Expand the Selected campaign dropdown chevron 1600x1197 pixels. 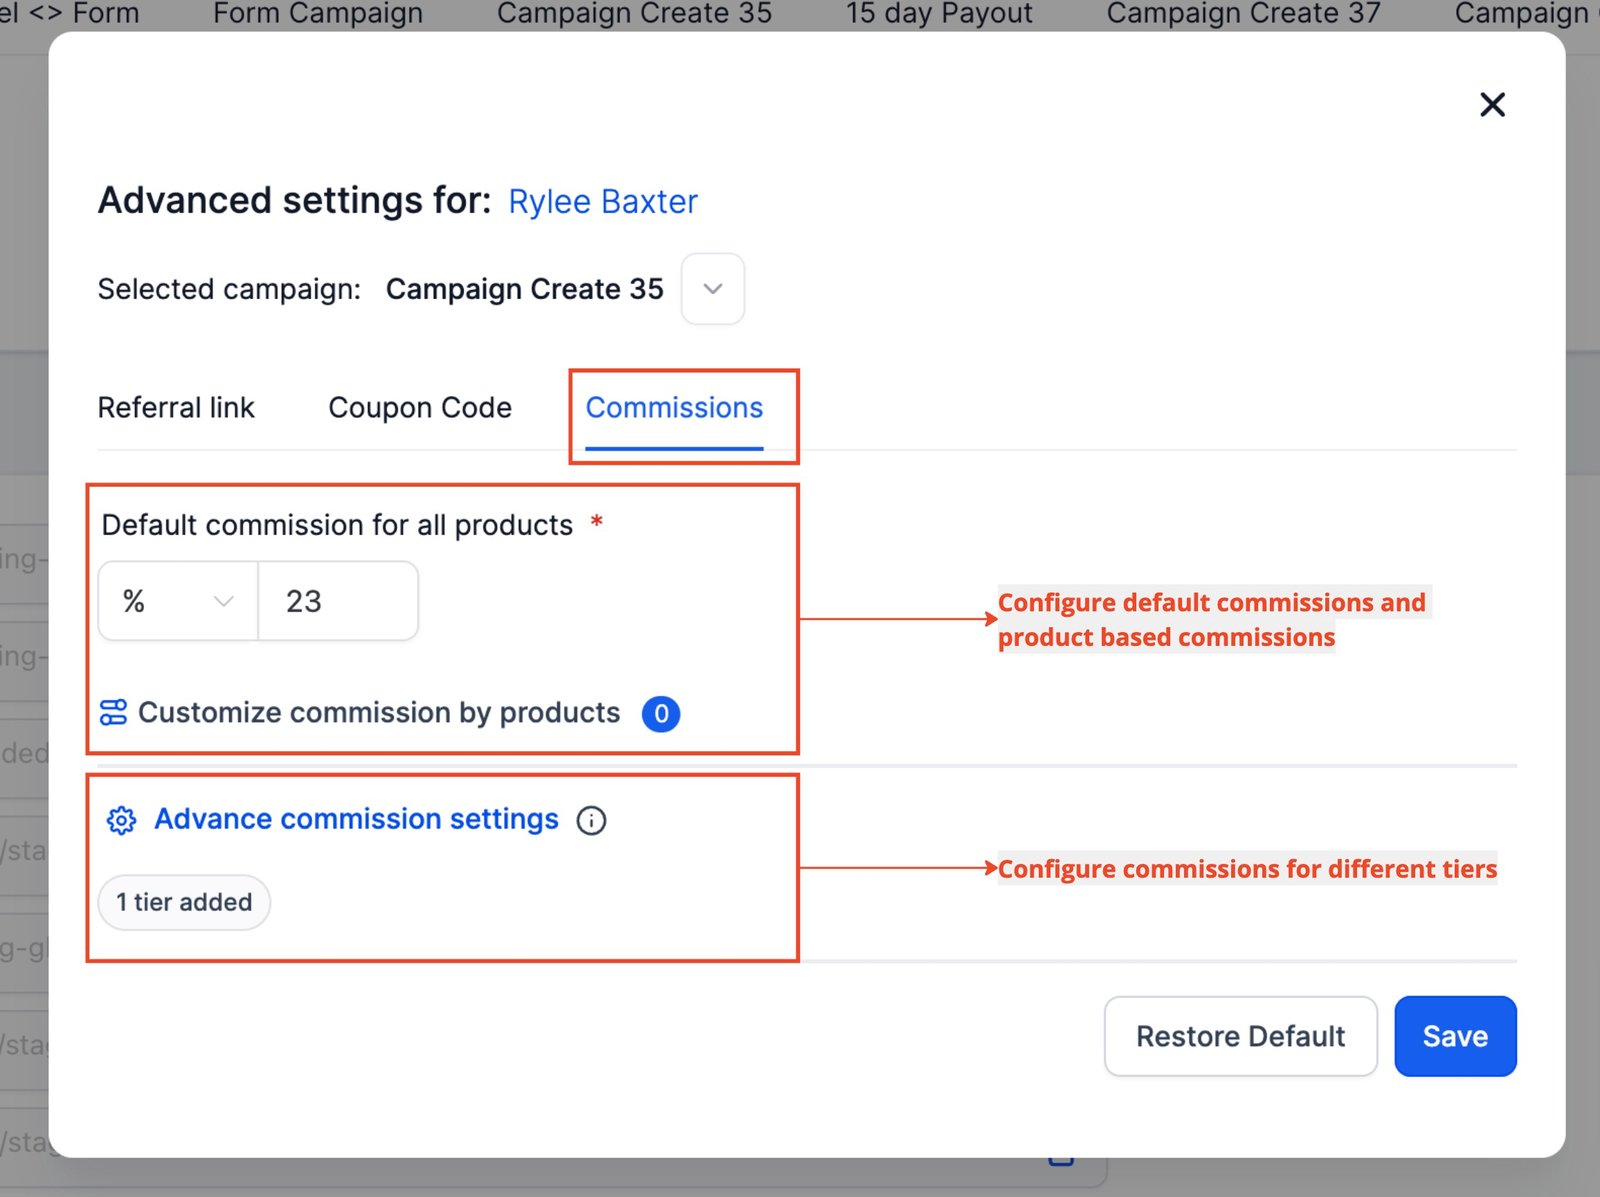pos(712,289)
